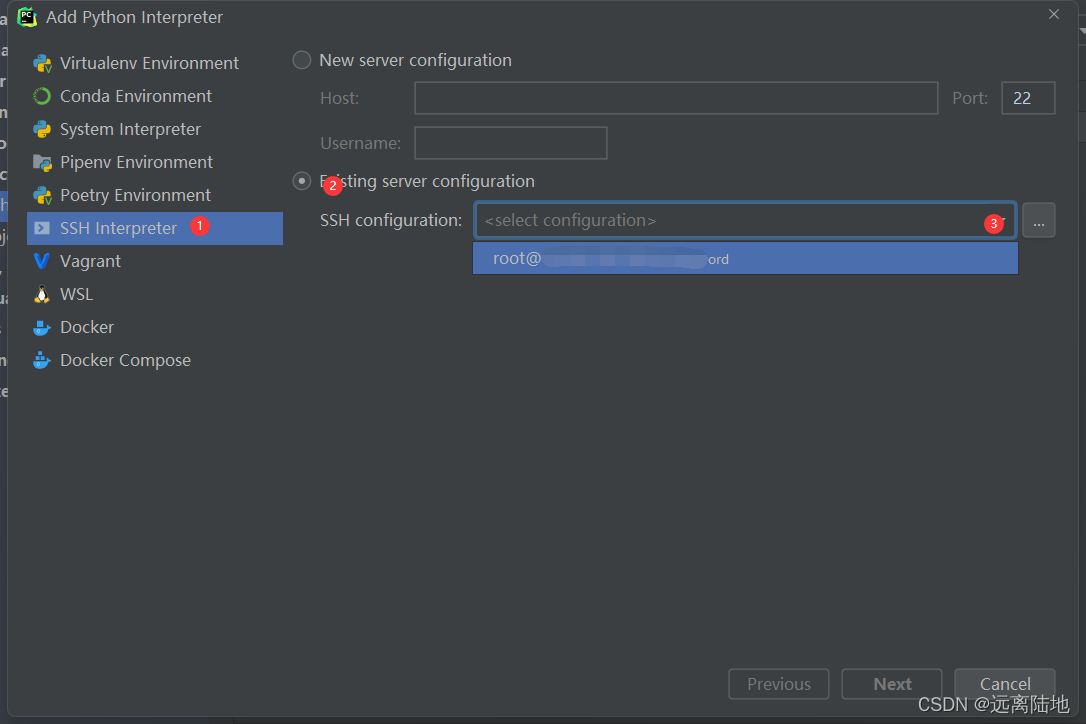Click the Next button
The height and width of the screenshot is (724, 1086).
(x=892, y=684)
